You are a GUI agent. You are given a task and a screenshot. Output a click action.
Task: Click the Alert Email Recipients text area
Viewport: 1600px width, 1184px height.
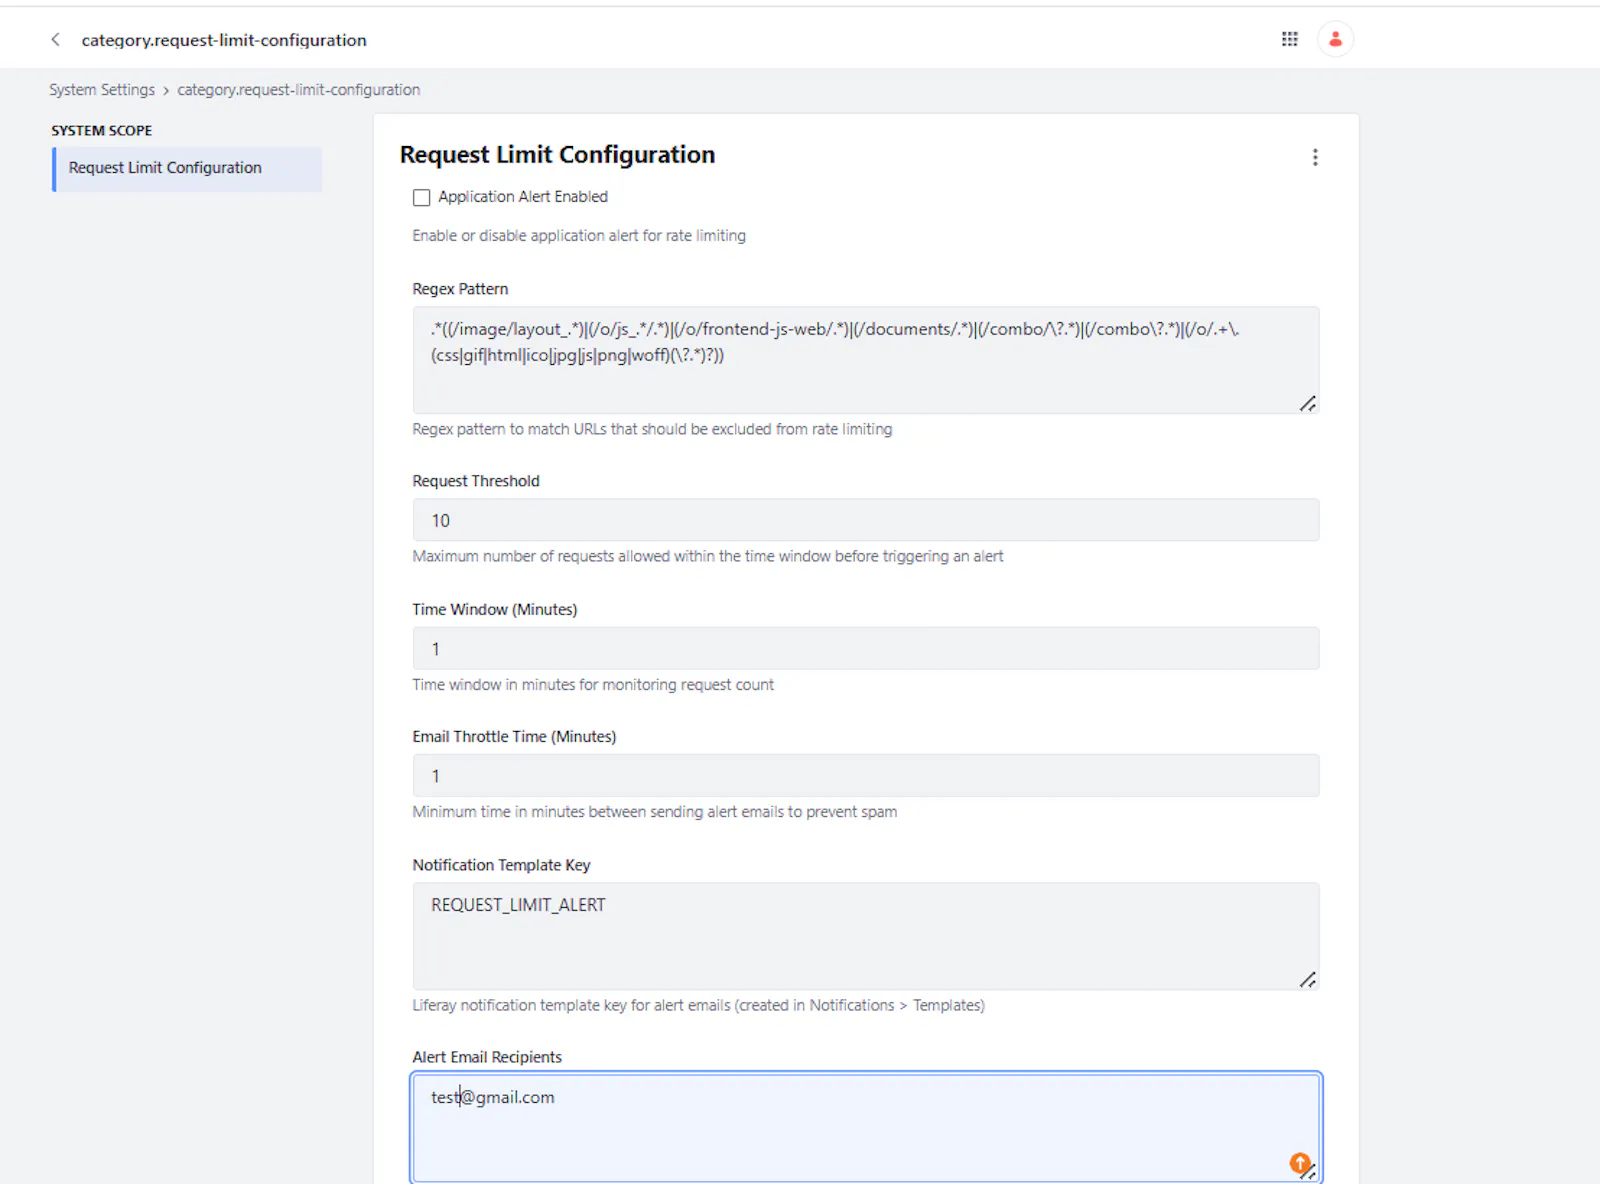(x=866, y=1128)
